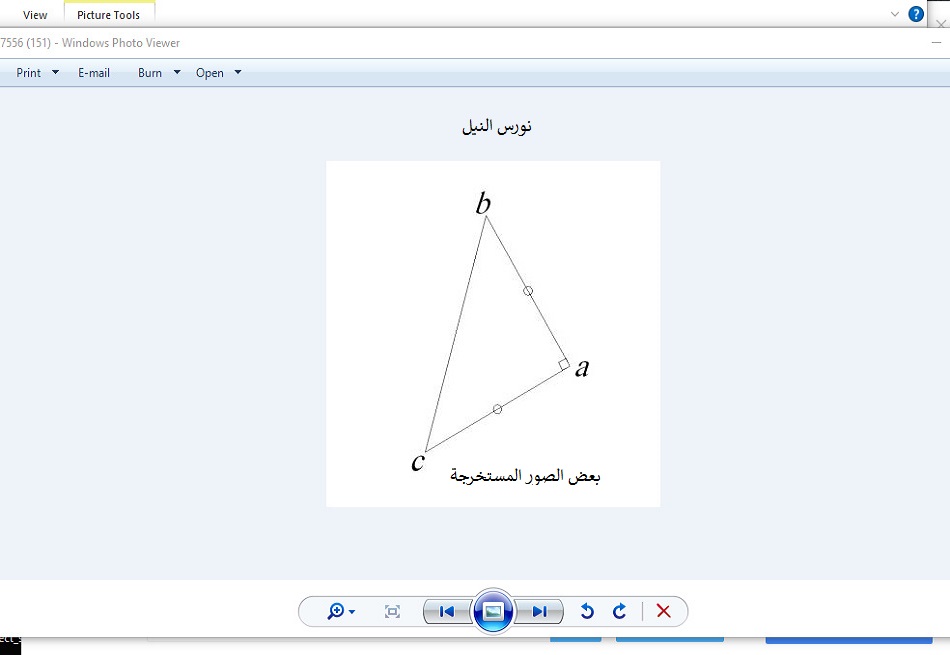Image resolution: width=950 pixels, height=655 pixels.
Task: Go to the previous picture
Action: point(446,611)
